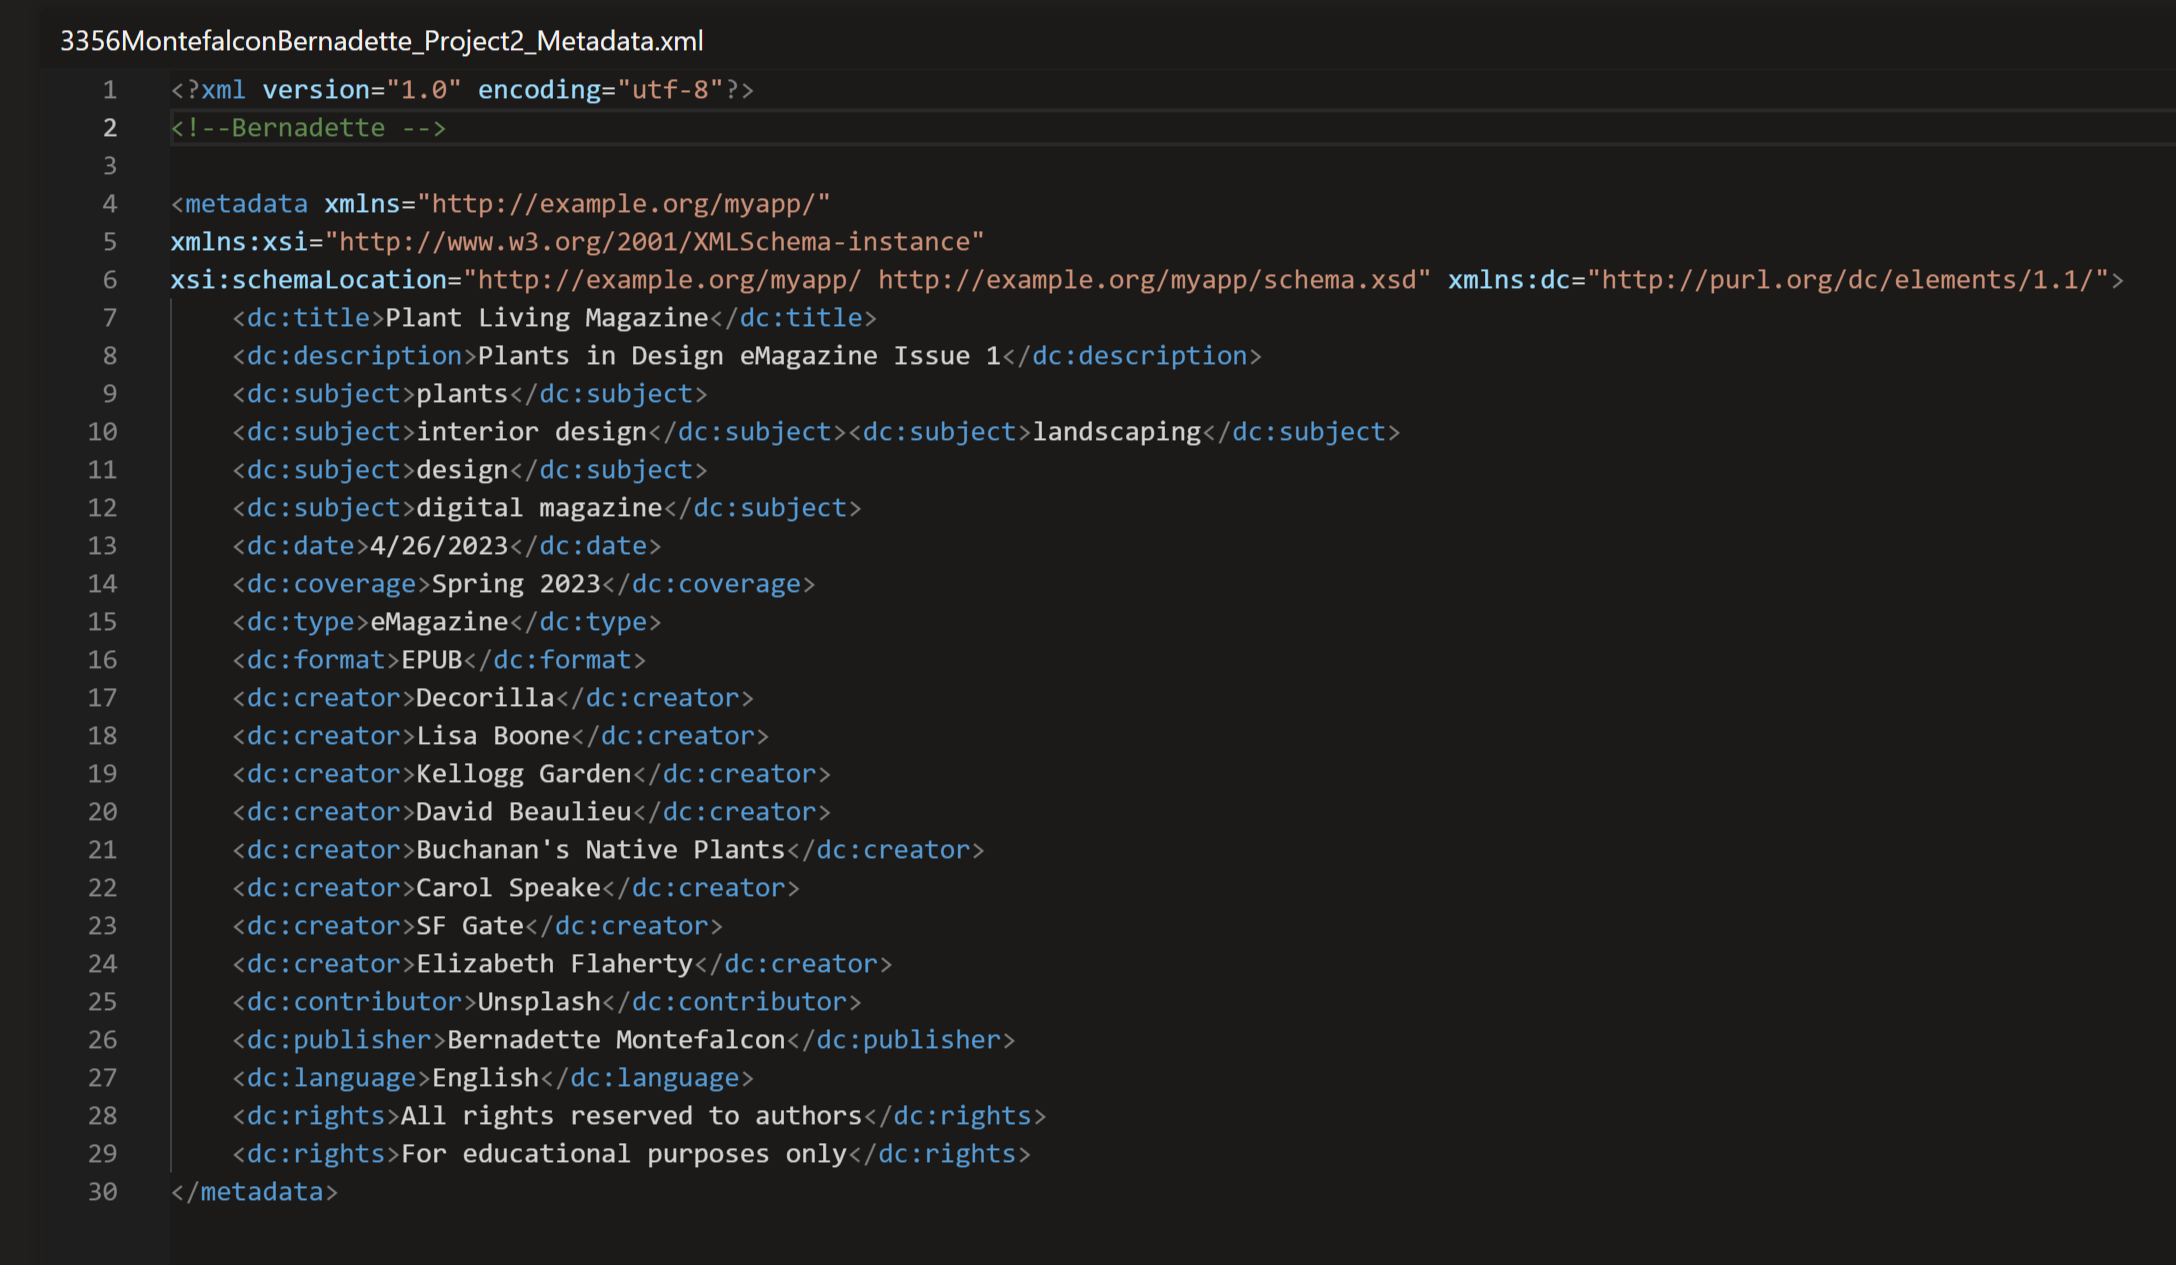This screenshot has width=2176, height=1265.
Task: Click the opening dc:title tag
Action: click(308, 318)
